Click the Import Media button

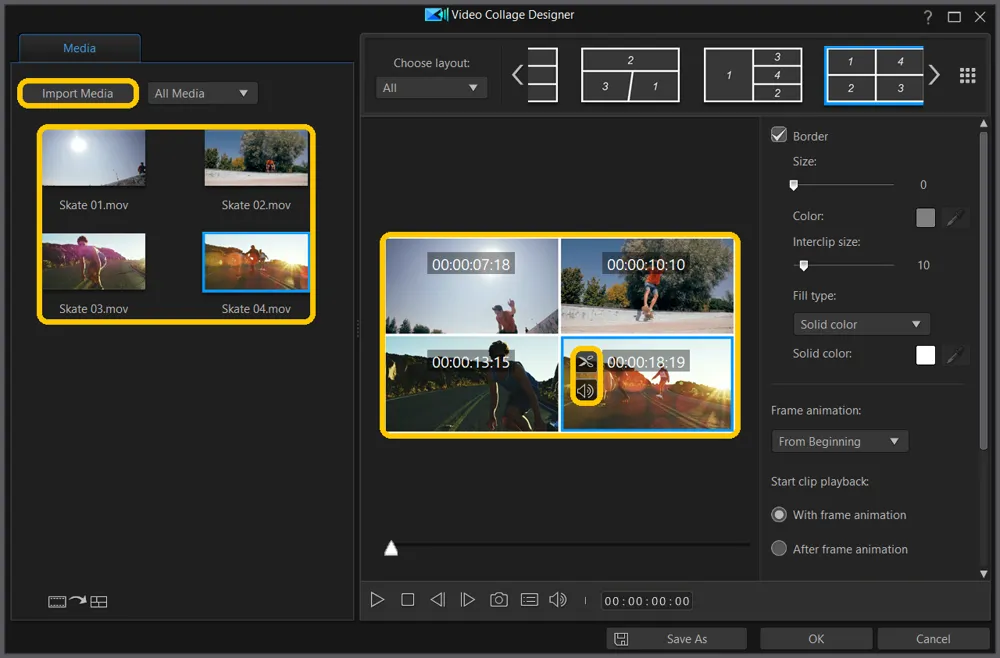coord(77,93)
